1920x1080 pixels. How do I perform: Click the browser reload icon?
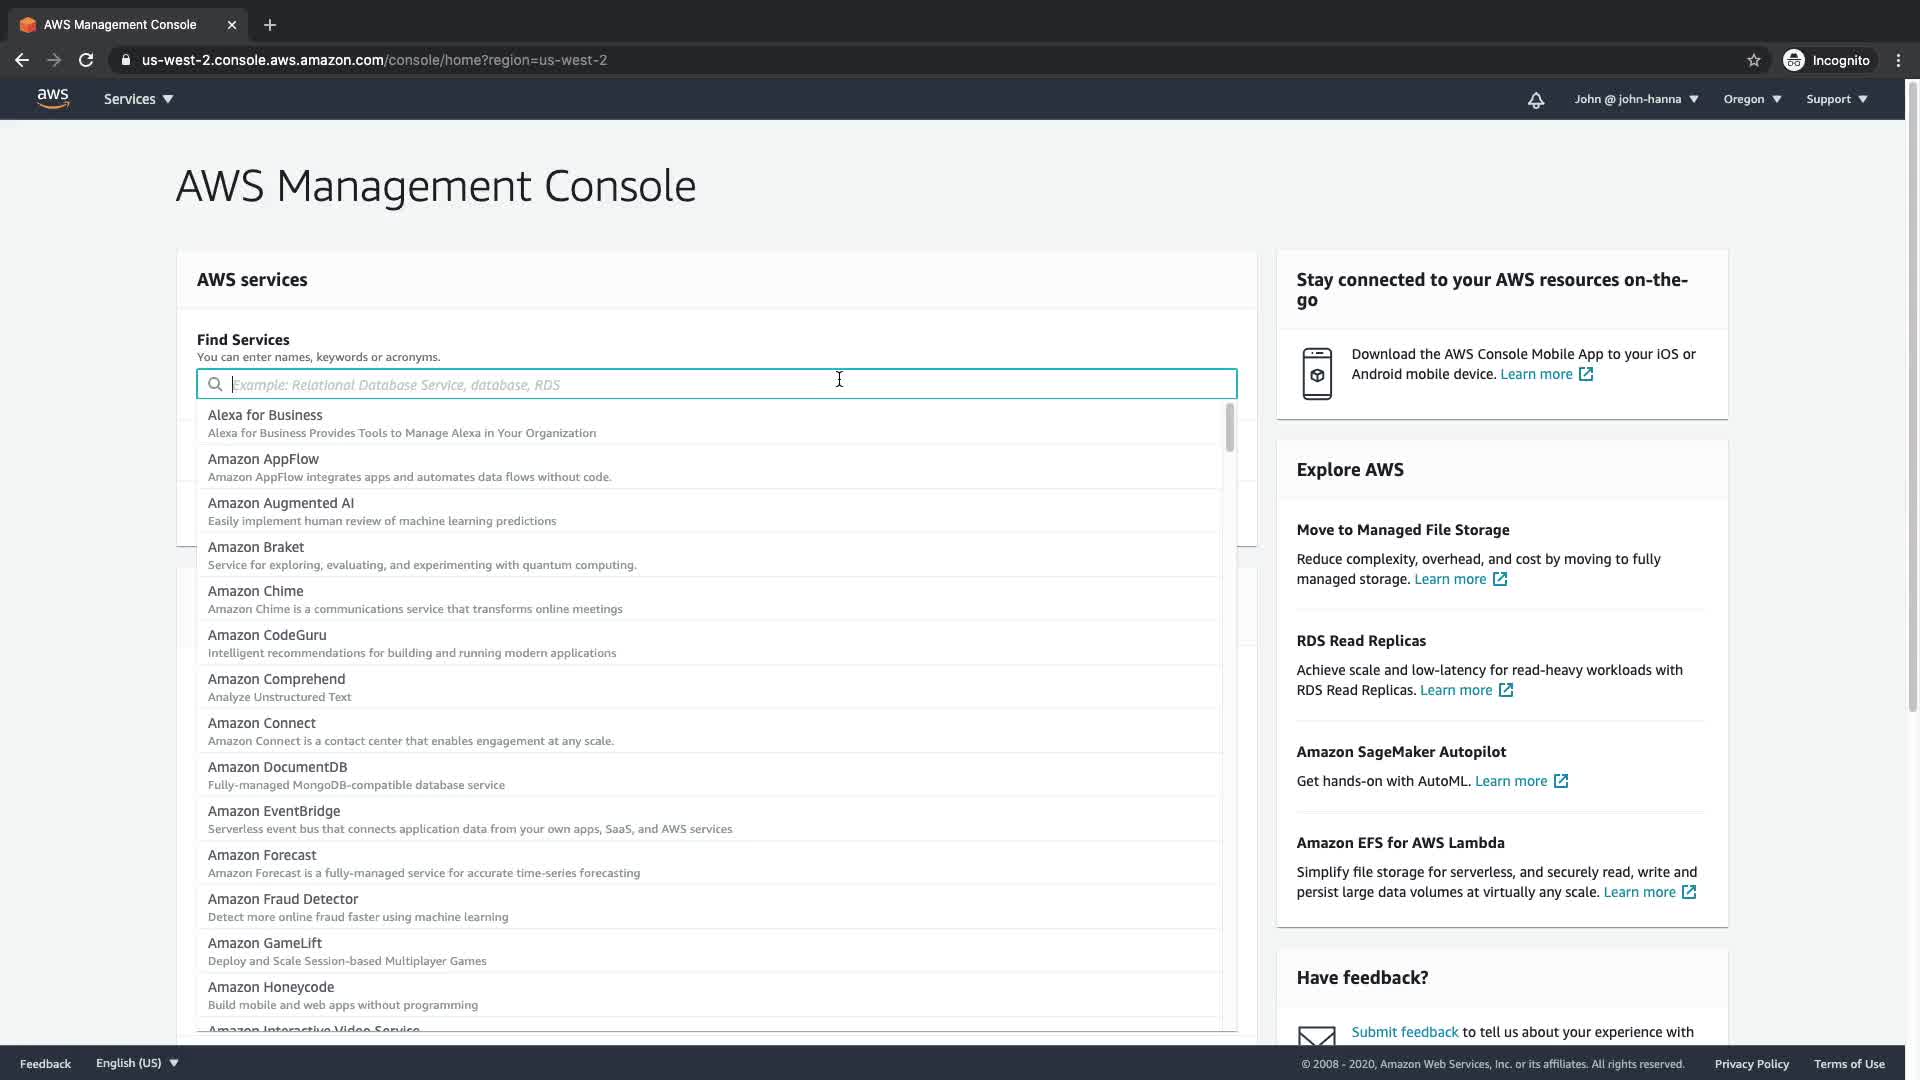(x=86, y=60)
